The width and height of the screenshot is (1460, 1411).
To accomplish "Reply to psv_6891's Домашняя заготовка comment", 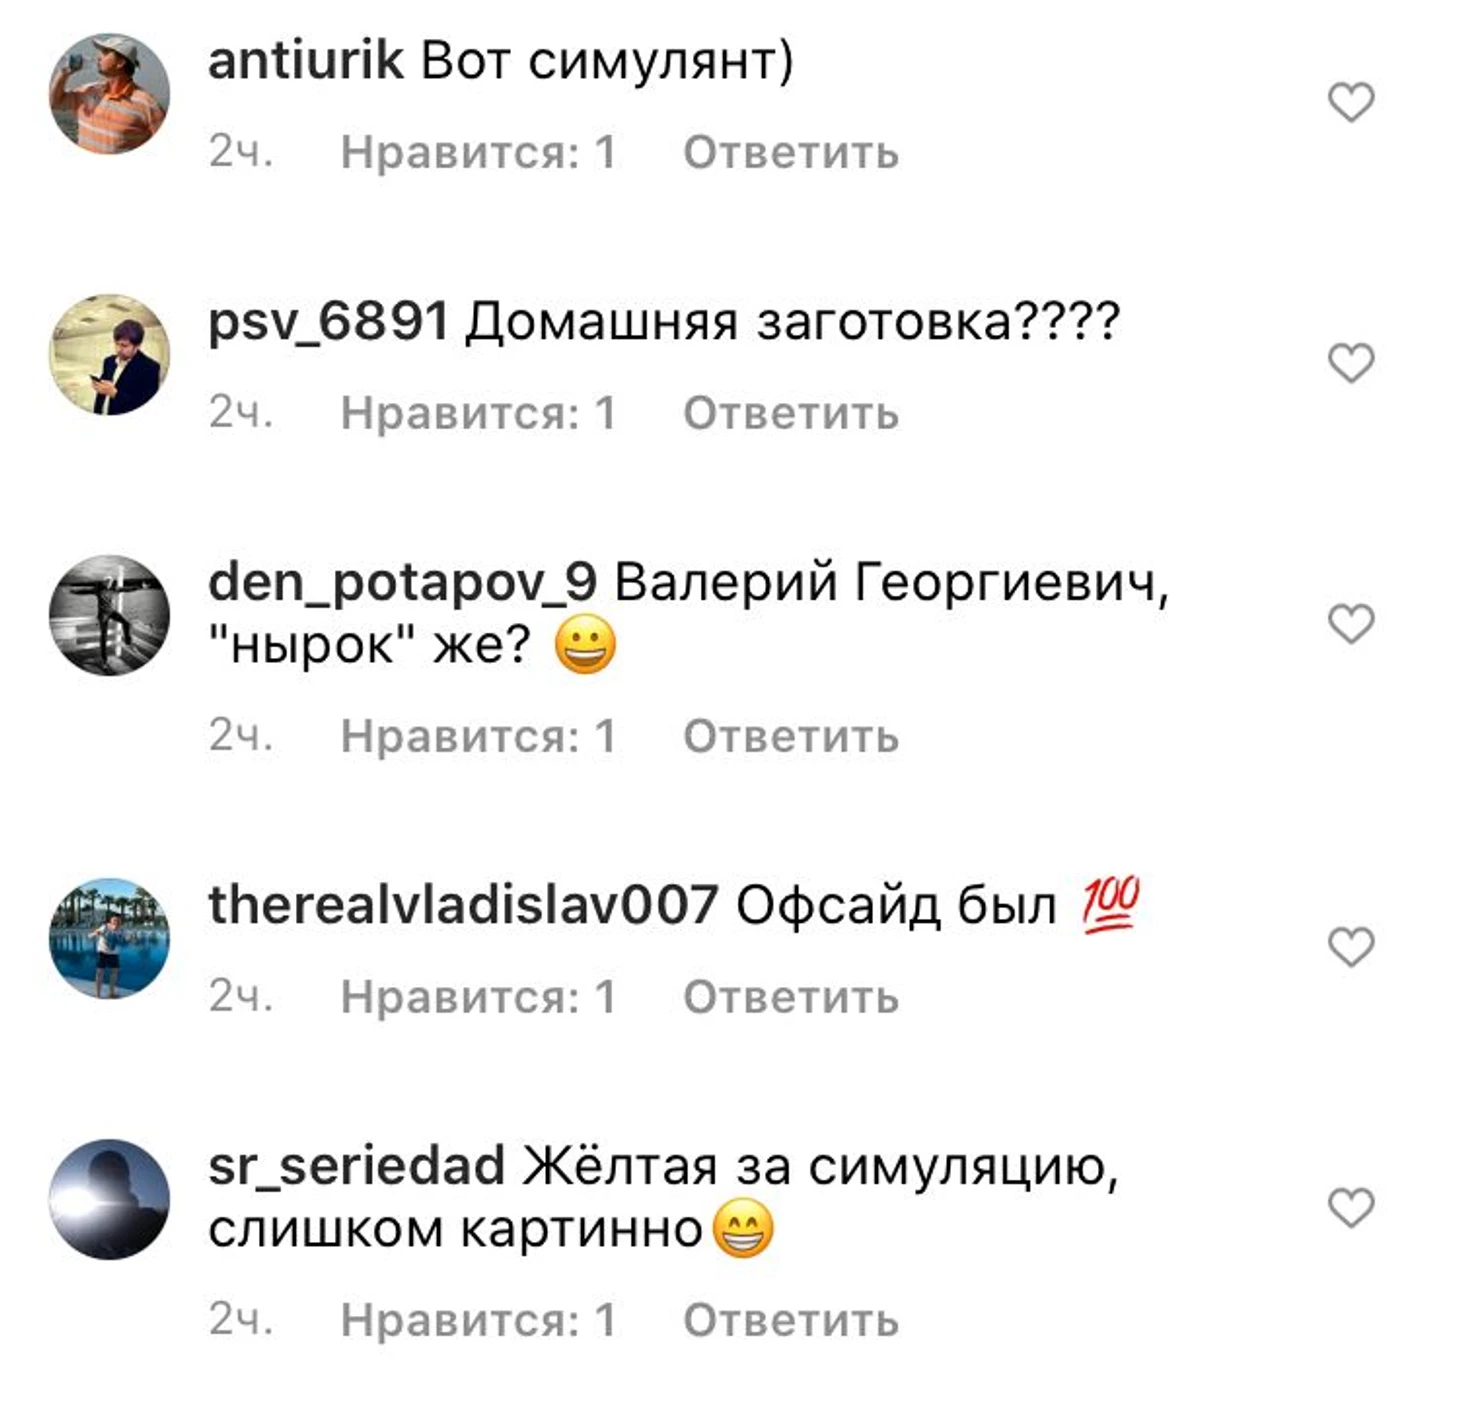I will click(791, 413).
